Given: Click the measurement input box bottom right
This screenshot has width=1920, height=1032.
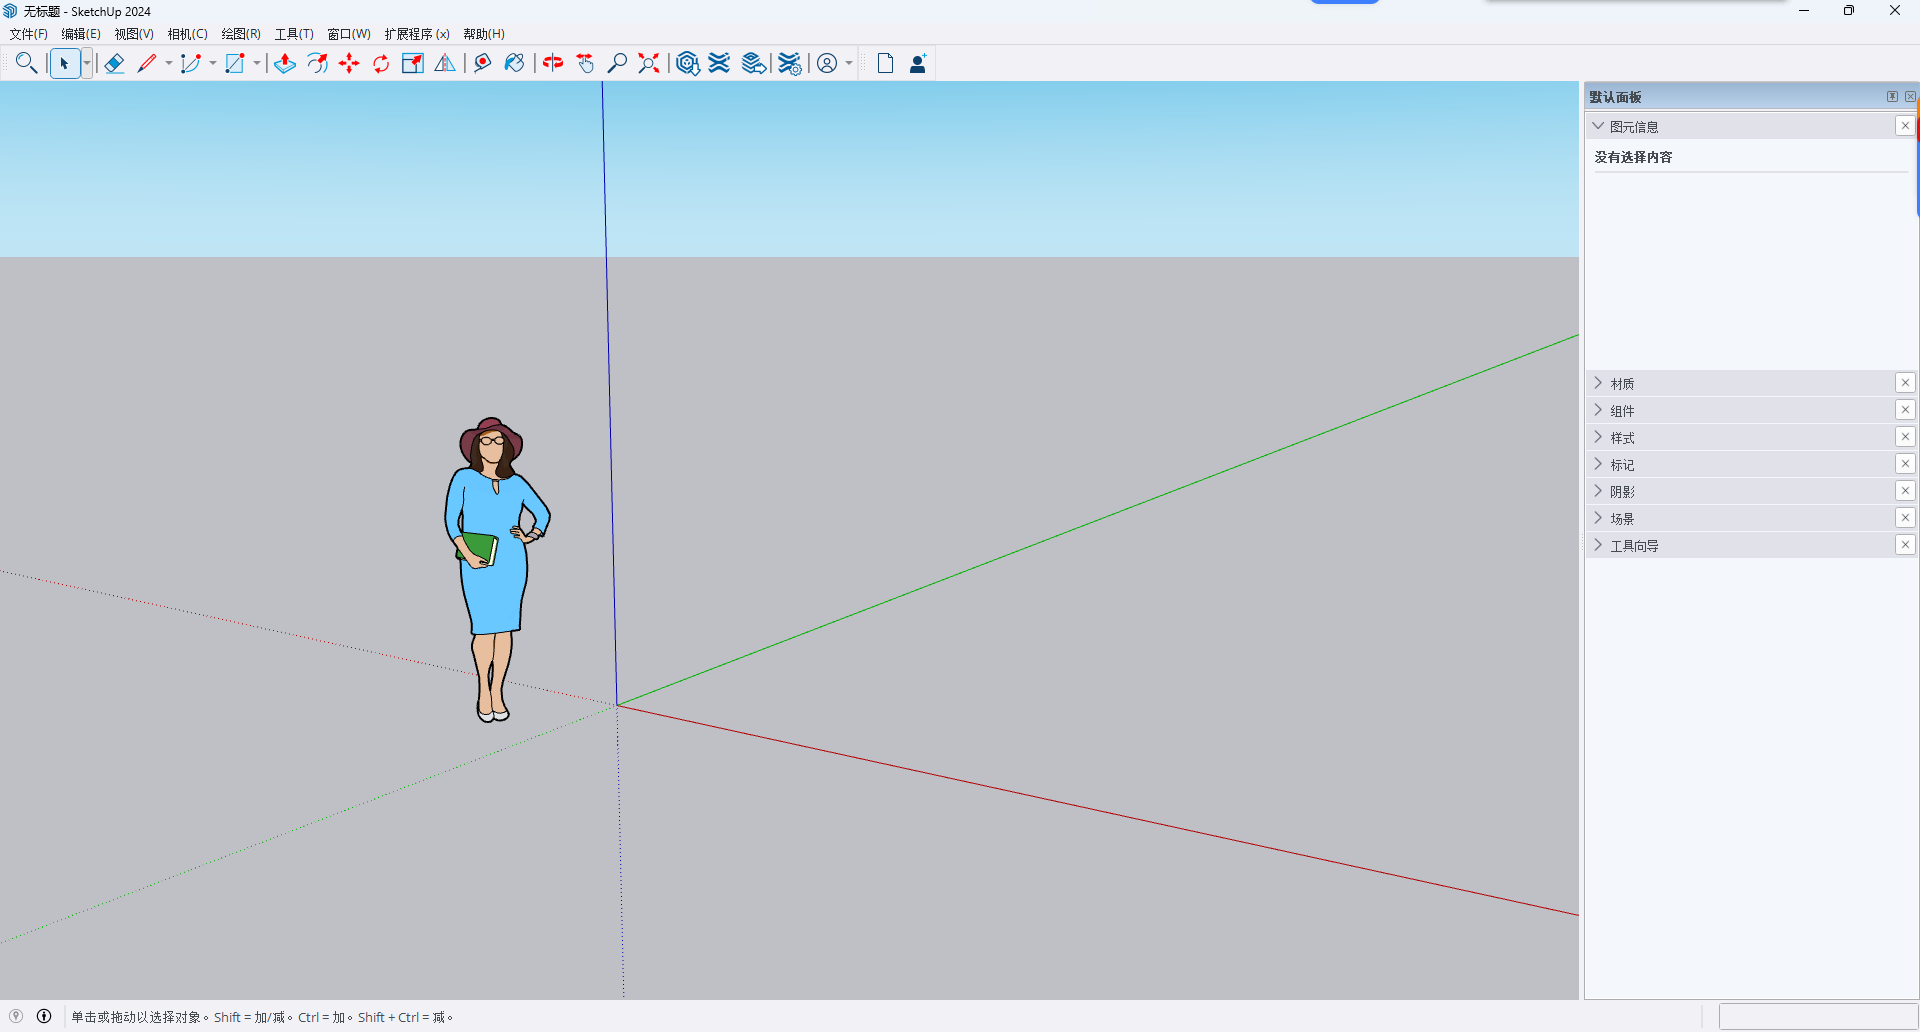Looking at the screenshot, I should tap(1818, 1016).
